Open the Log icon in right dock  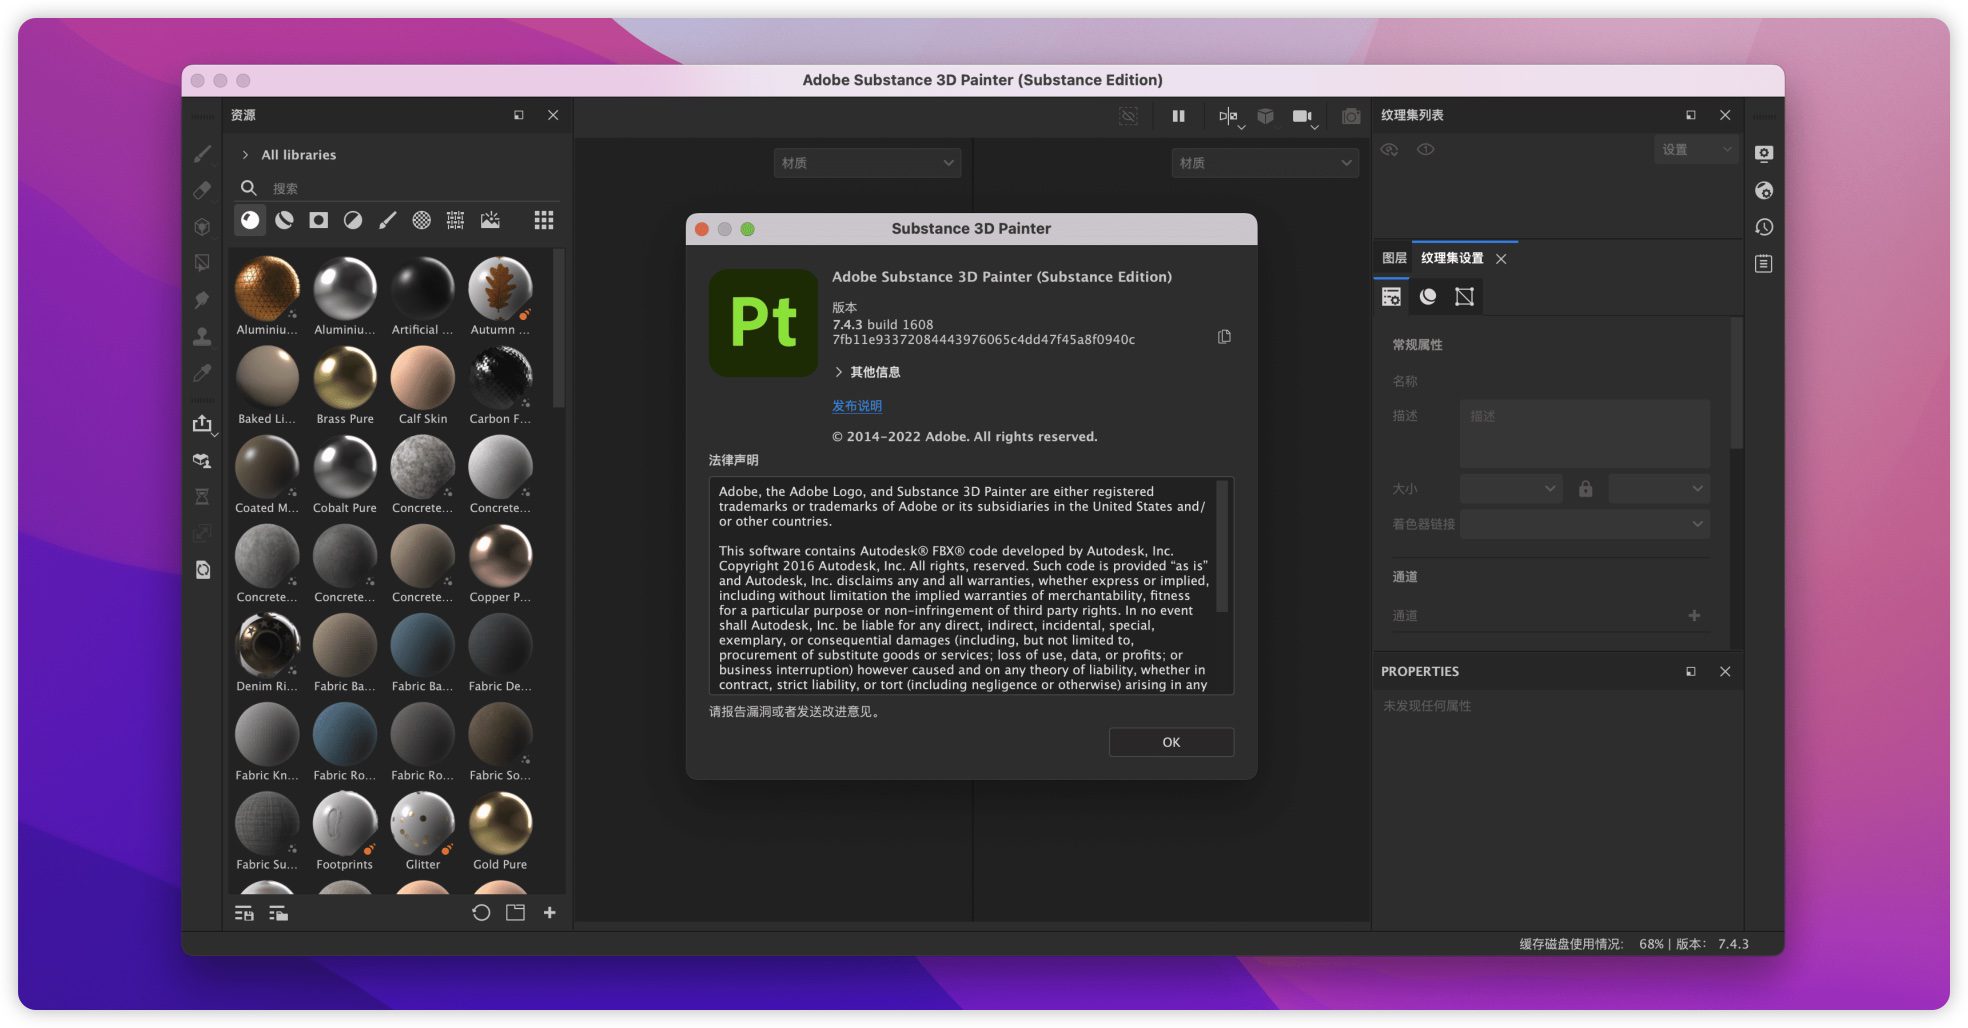point(1764,264)
